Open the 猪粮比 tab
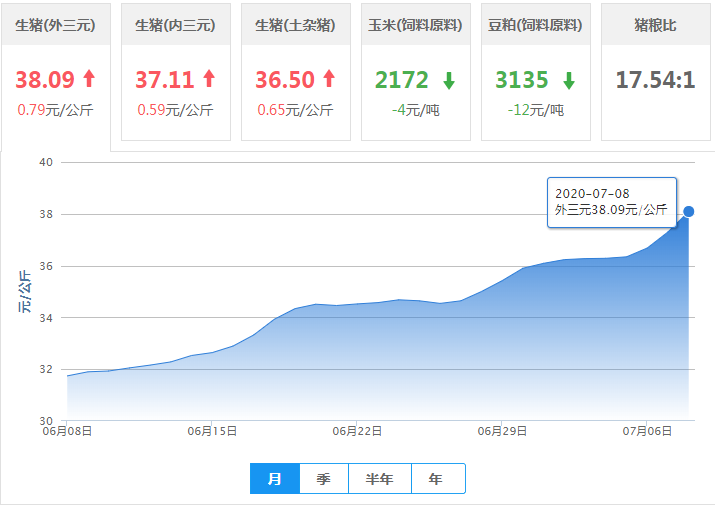 point(655,25)
